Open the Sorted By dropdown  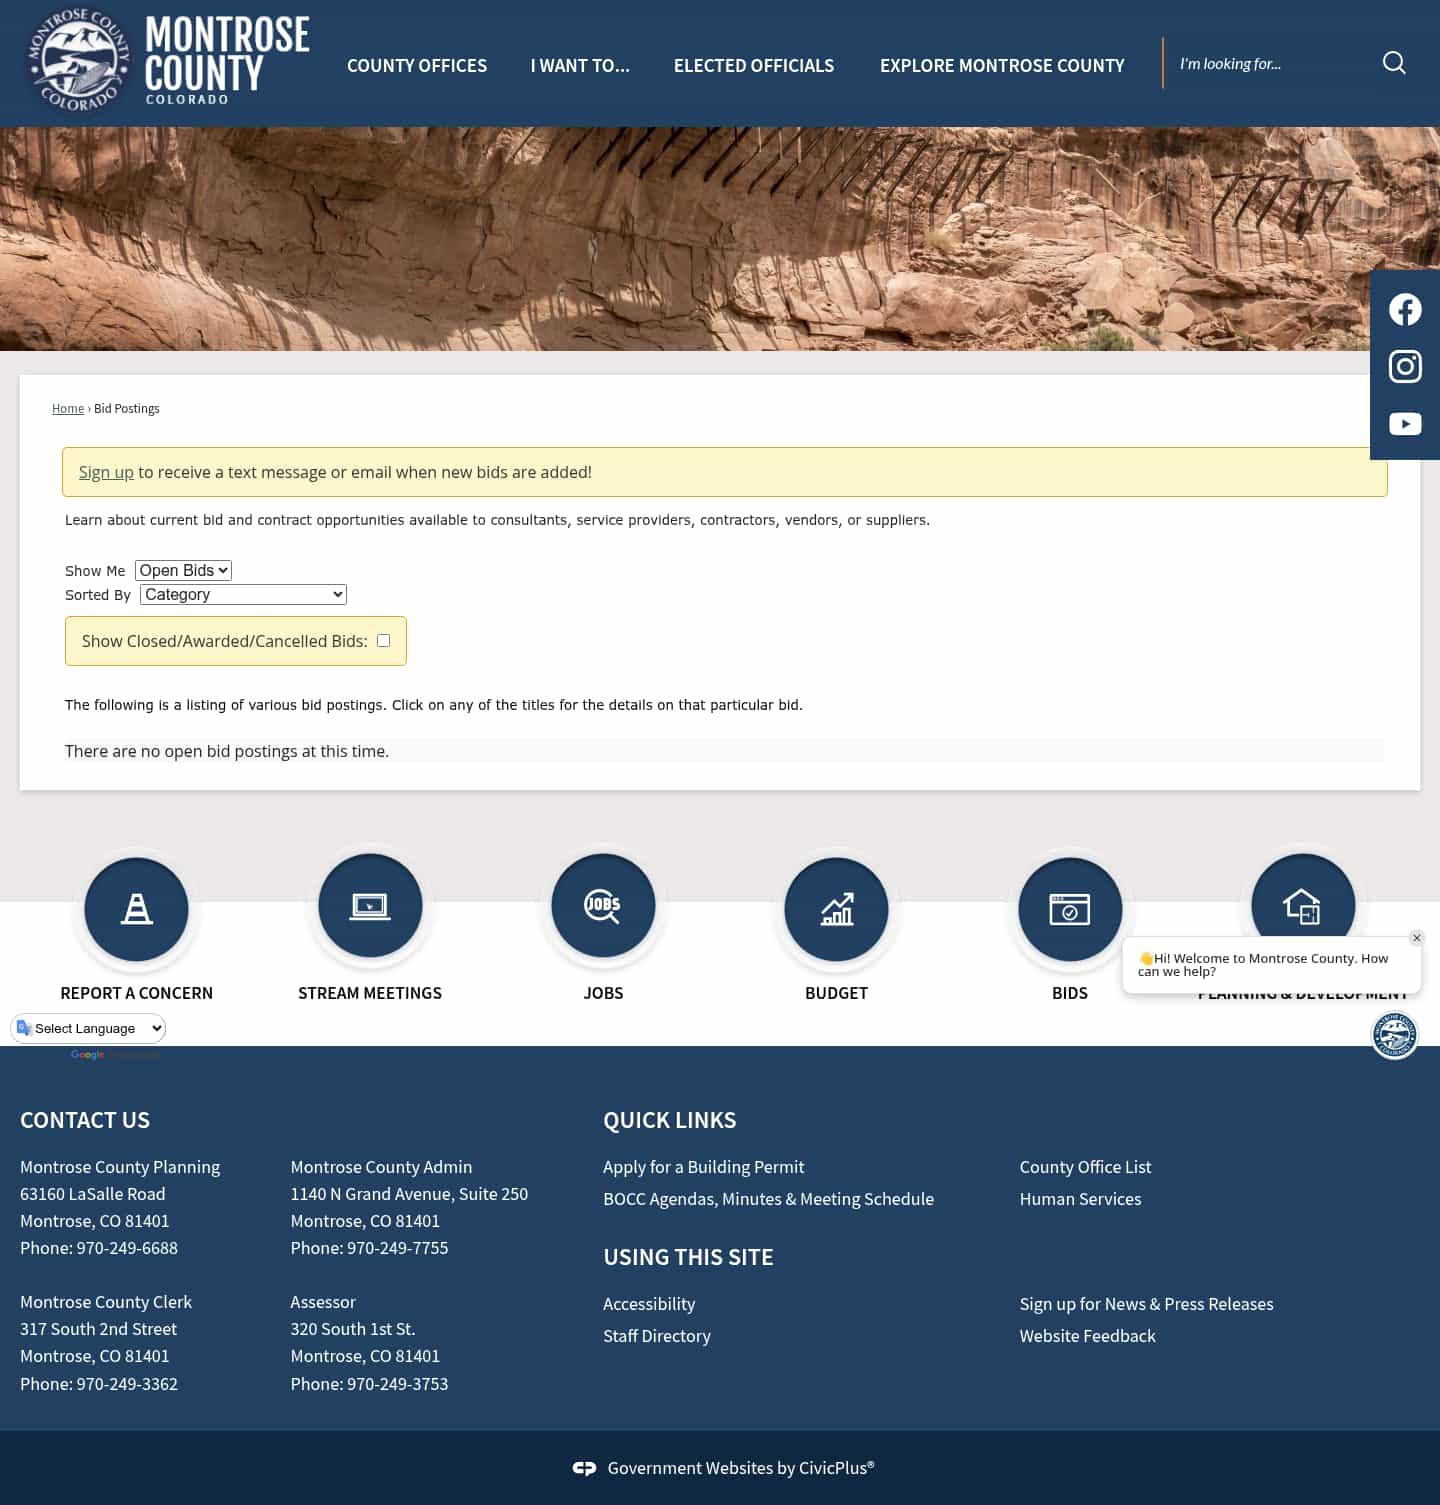point(242,594)
